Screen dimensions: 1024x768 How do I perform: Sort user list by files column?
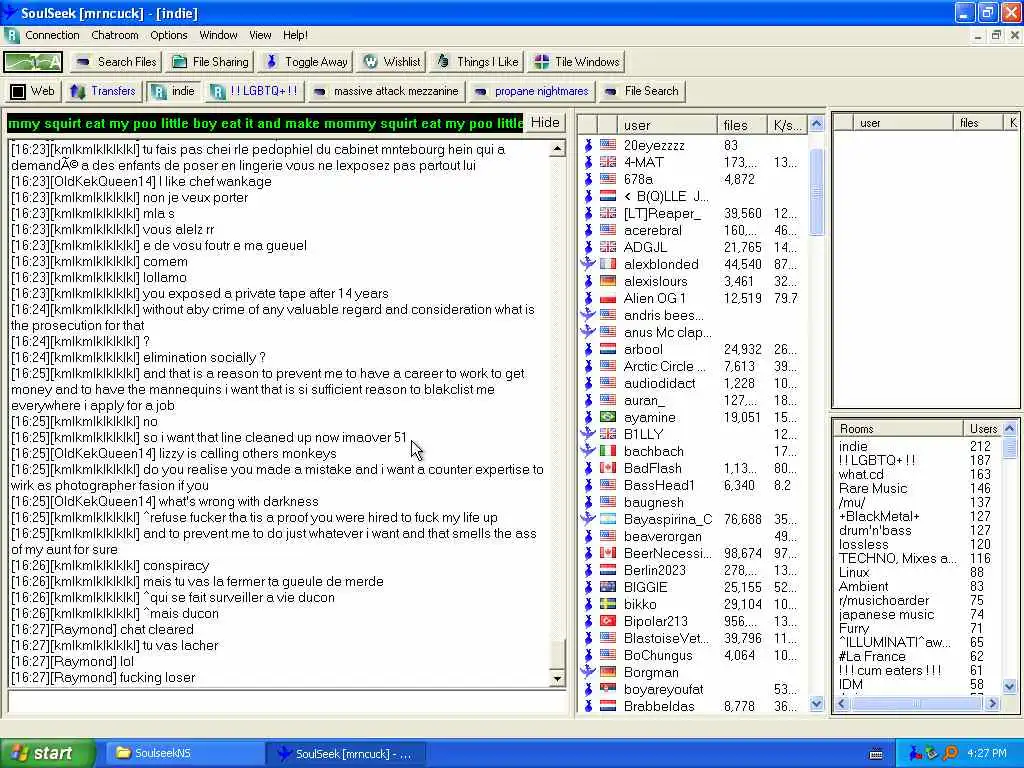tap(741, 125)
